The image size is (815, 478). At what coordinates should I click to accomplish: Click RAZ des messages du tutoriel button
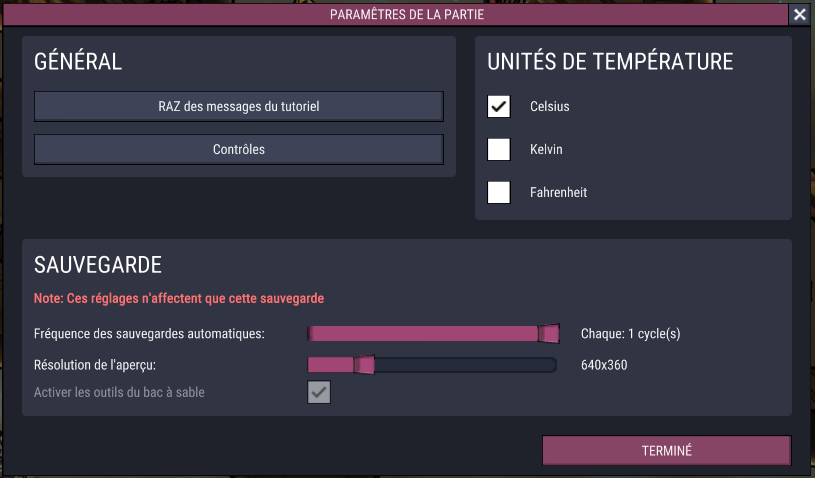tap(239, 106)
